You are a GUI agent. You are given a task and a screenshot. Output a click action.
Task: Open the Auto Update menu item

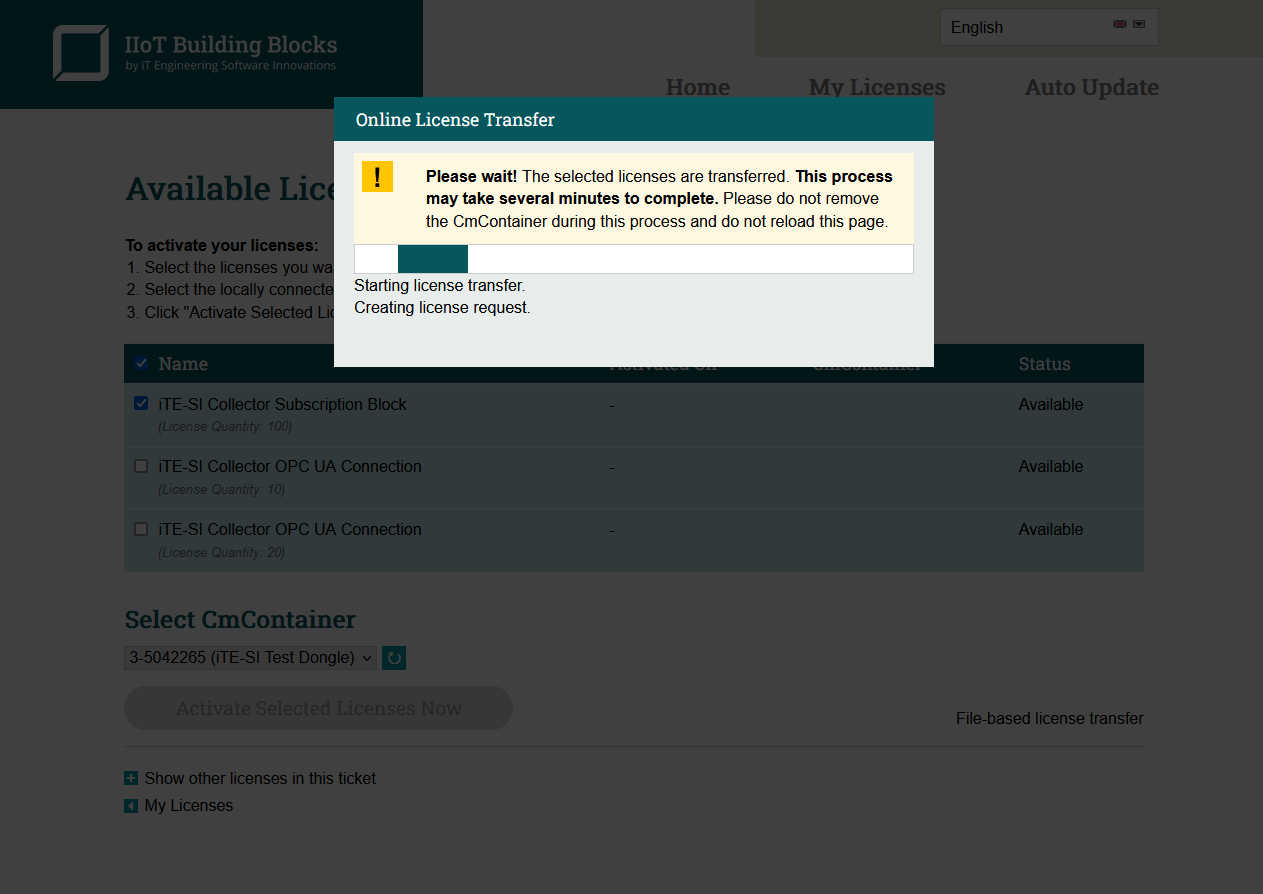tap(1091, 87)
